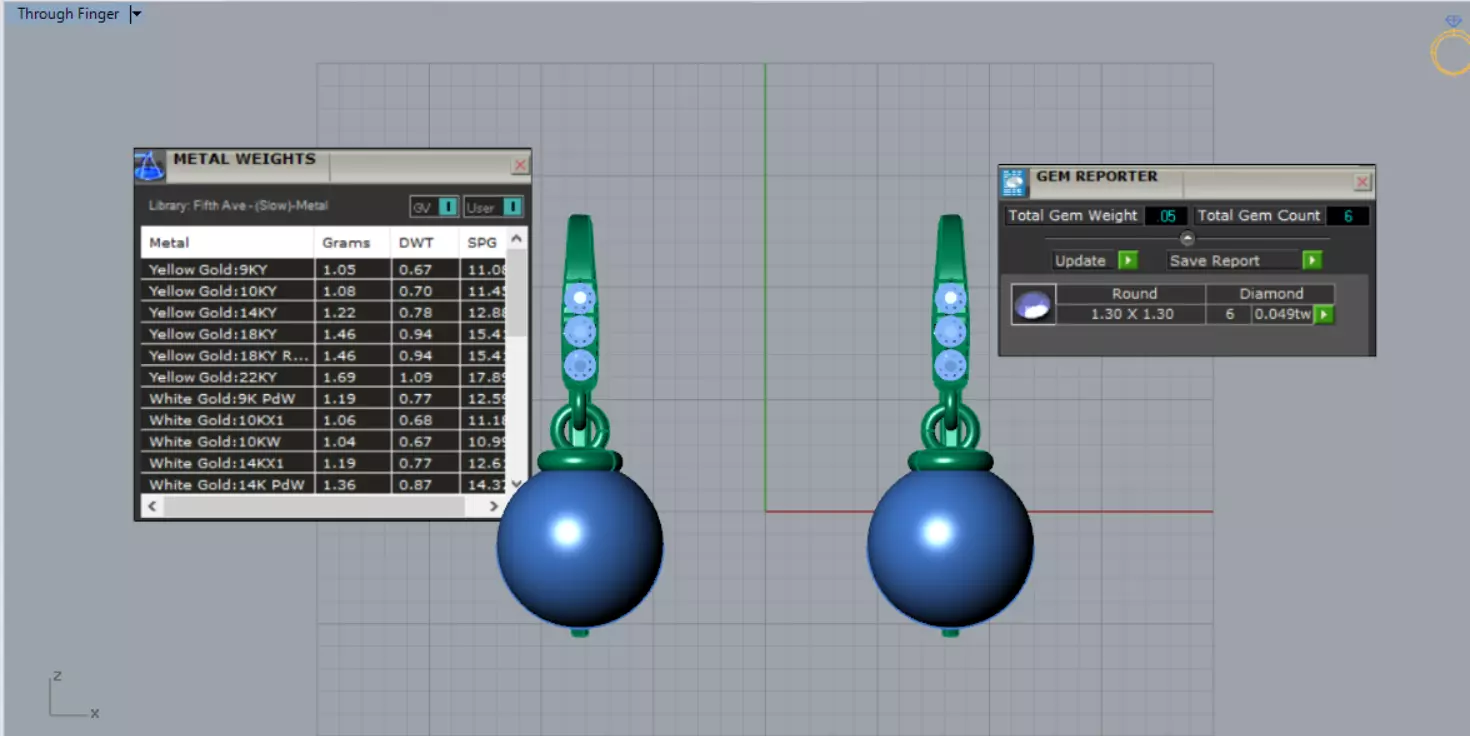Click the Total Gem Weight .05 value

[1166, 216]
